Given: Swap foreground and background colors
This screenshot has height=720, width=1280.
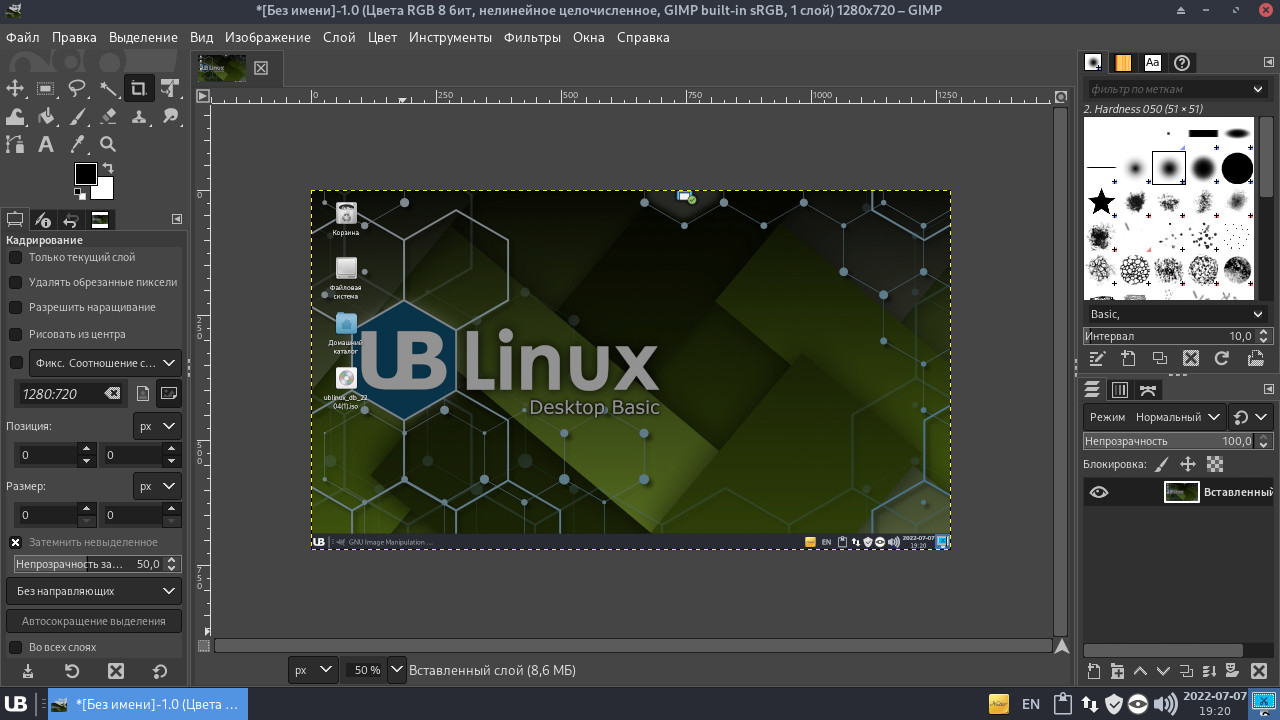Looking at the screenshot, I should [108, 168].
